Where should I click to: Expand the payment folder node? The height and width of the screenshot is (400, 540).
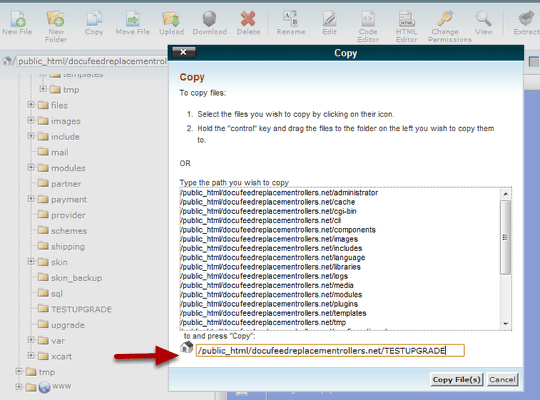31,199
